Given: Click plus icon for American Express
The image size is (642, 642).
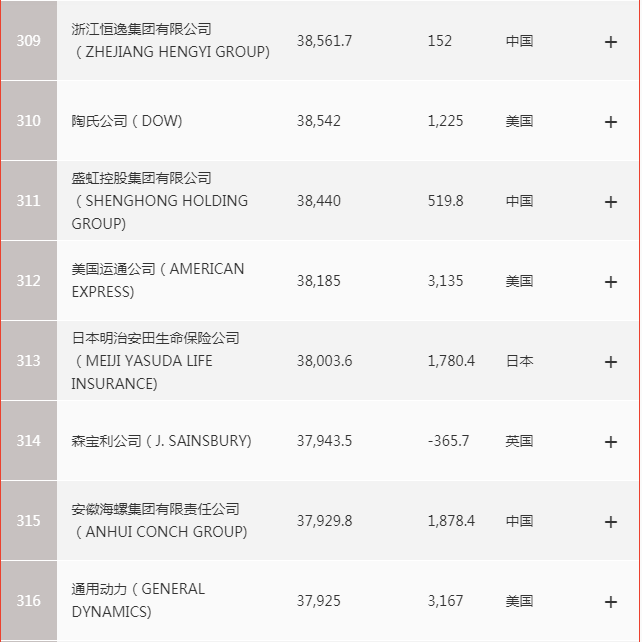Looking at the screenshot, I should [x=611, y=282].
